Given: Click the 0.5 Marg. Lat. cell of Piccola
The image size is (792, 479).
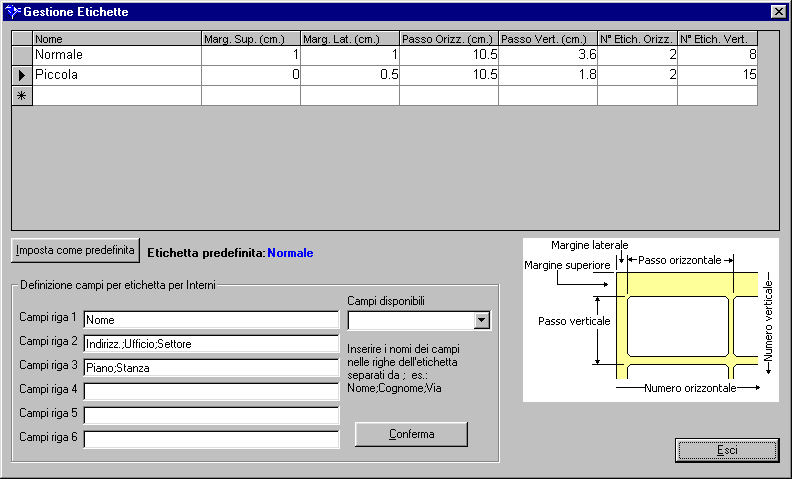Looking at the screenshot, I should [x=350, y=75].
